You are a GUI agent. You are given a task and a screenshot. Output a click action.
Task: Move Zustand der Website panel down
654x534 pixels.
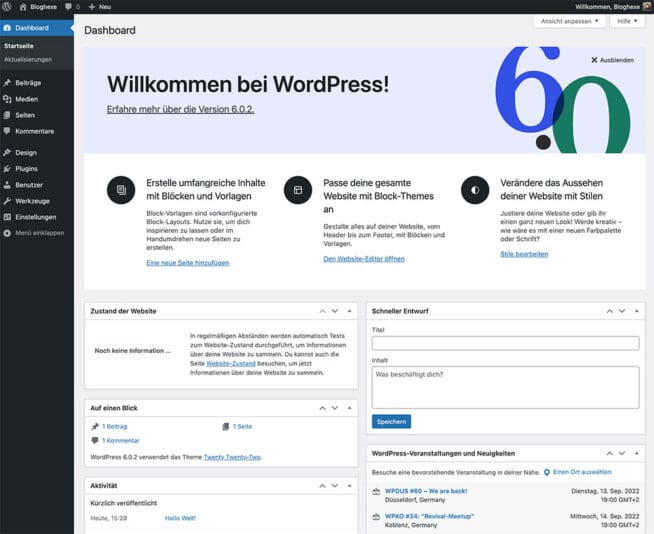(x=335, y=311)
